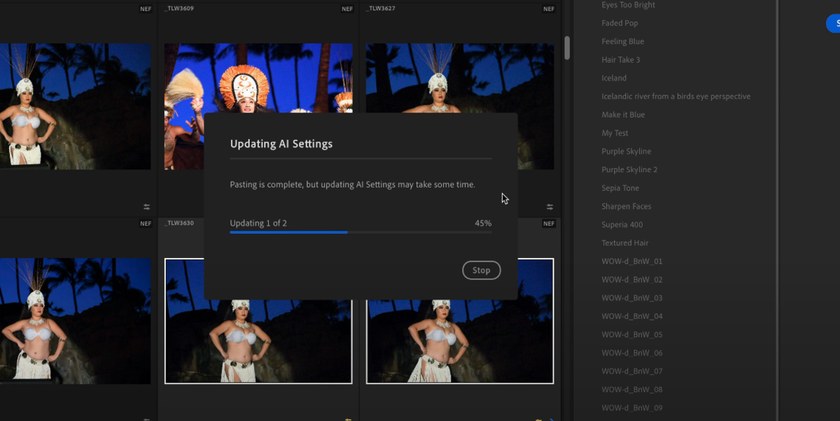Apply the WOW-d_BnW_05 preset

[x=632, y=334]
